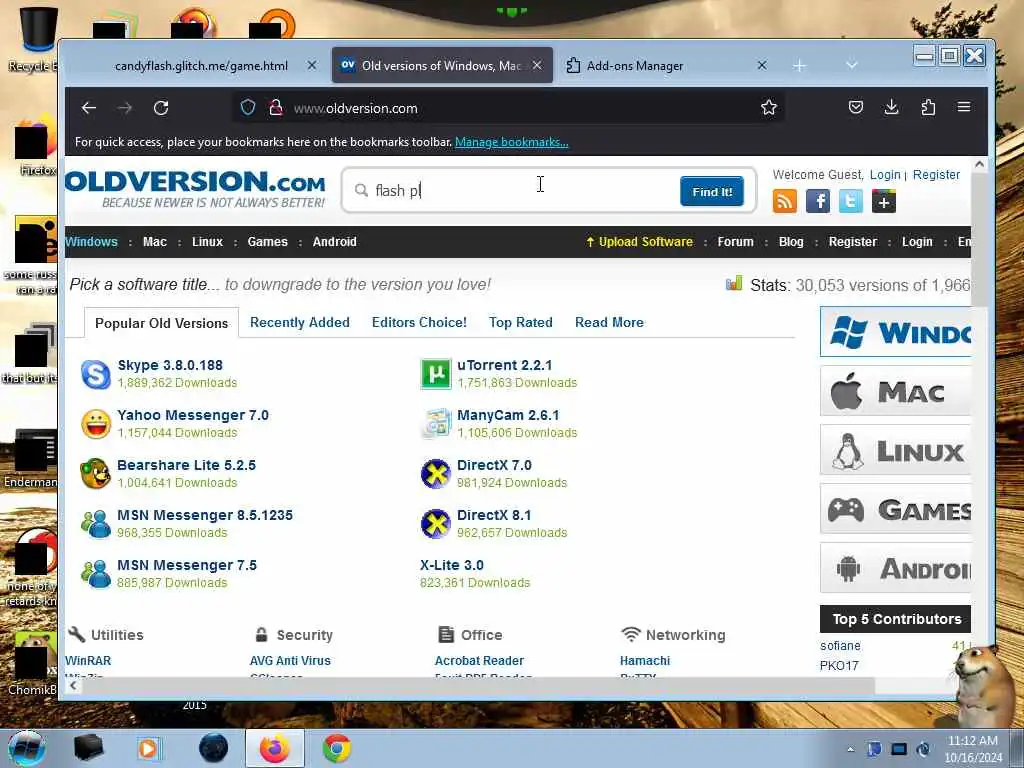Screen dimensions: 1024x768
Task: Select Linux in the navigation bar
Action: click(x=207, y=242)
